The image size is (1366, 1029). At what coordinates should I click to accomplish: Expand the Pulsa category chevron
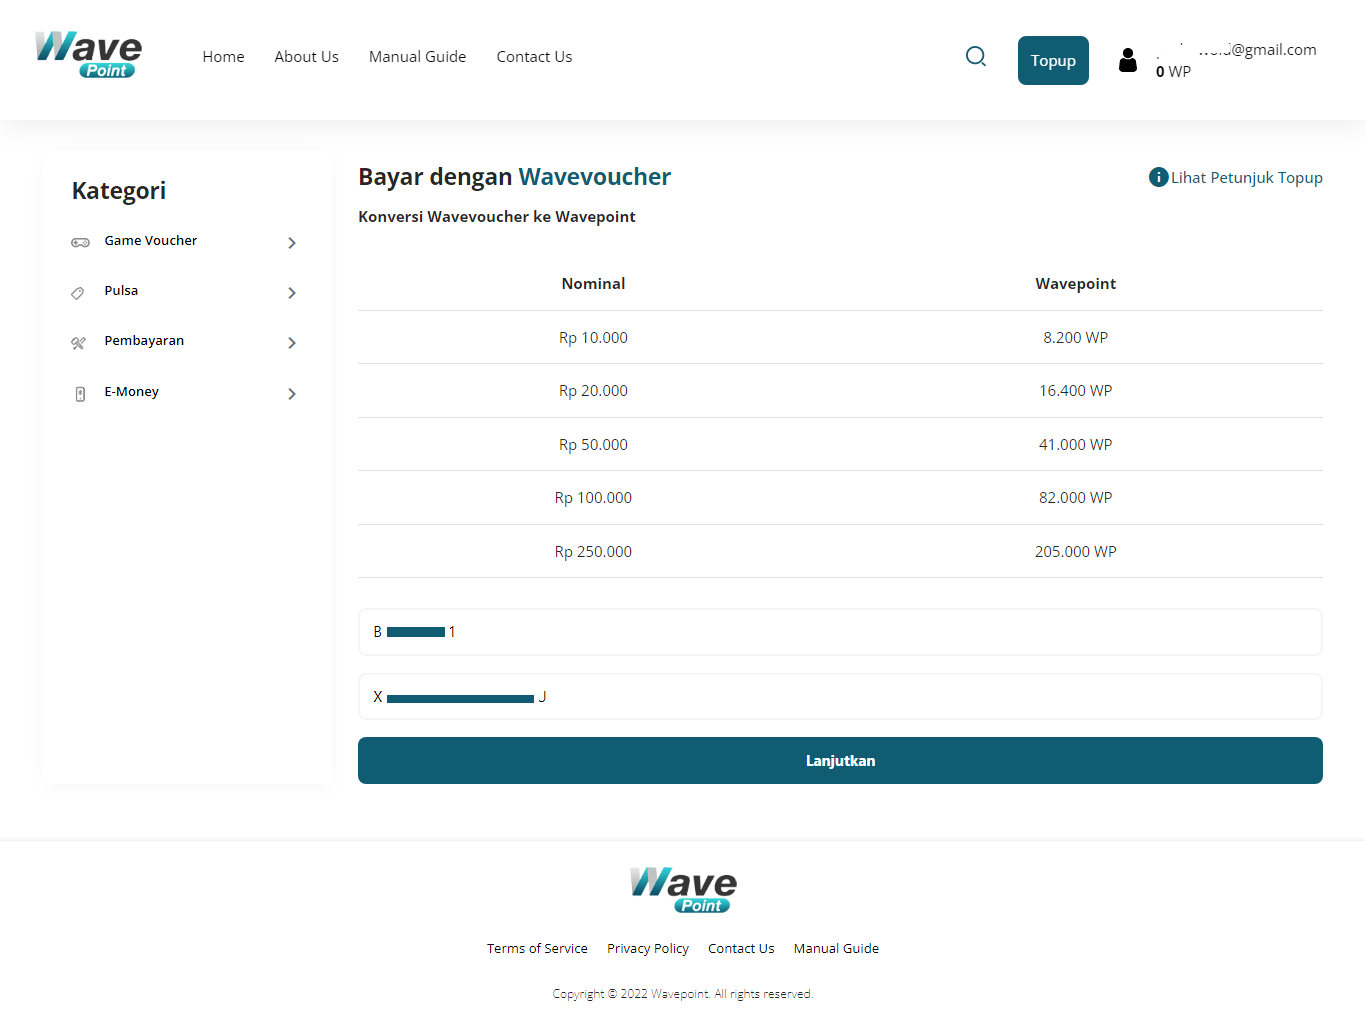(292, 293)
